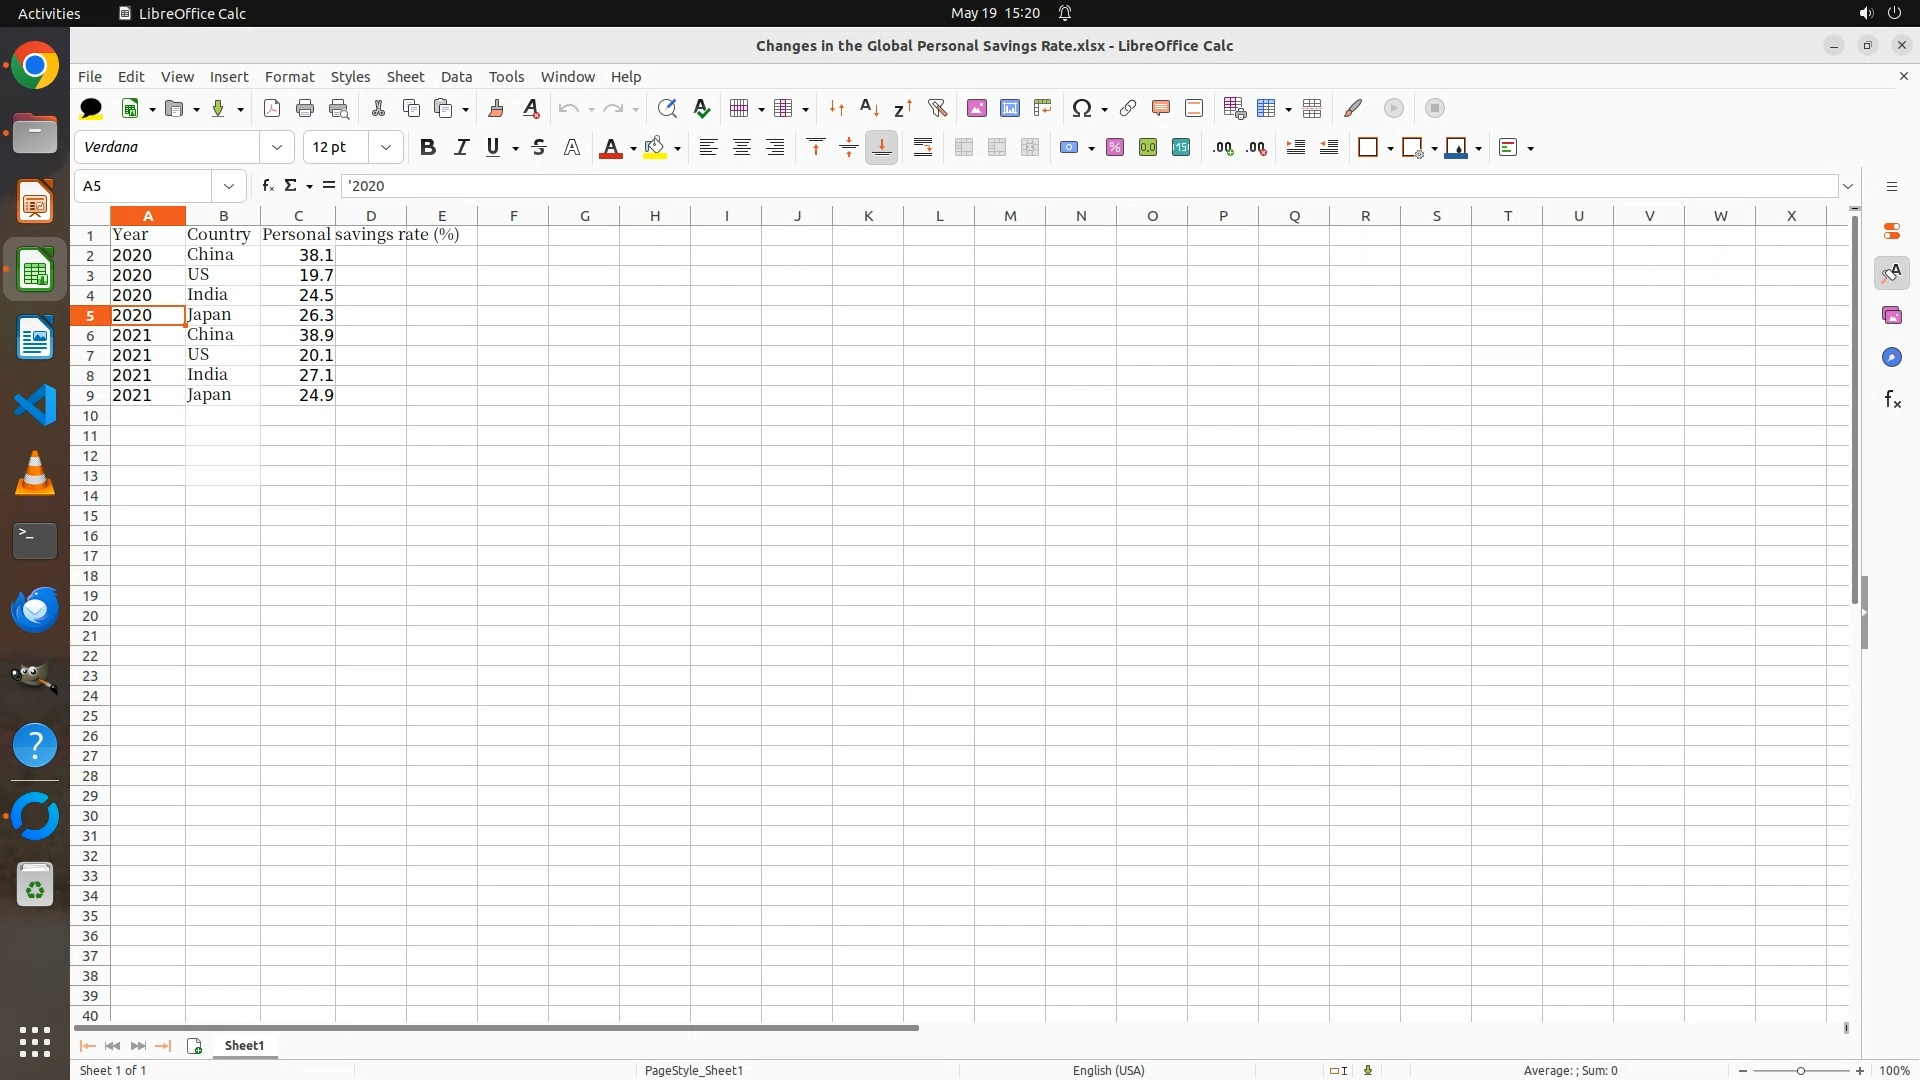Open the sidebar Navigator panel
Image resolution: width=1920 pixels, height=1080 pixels.
pos(1891,358)
